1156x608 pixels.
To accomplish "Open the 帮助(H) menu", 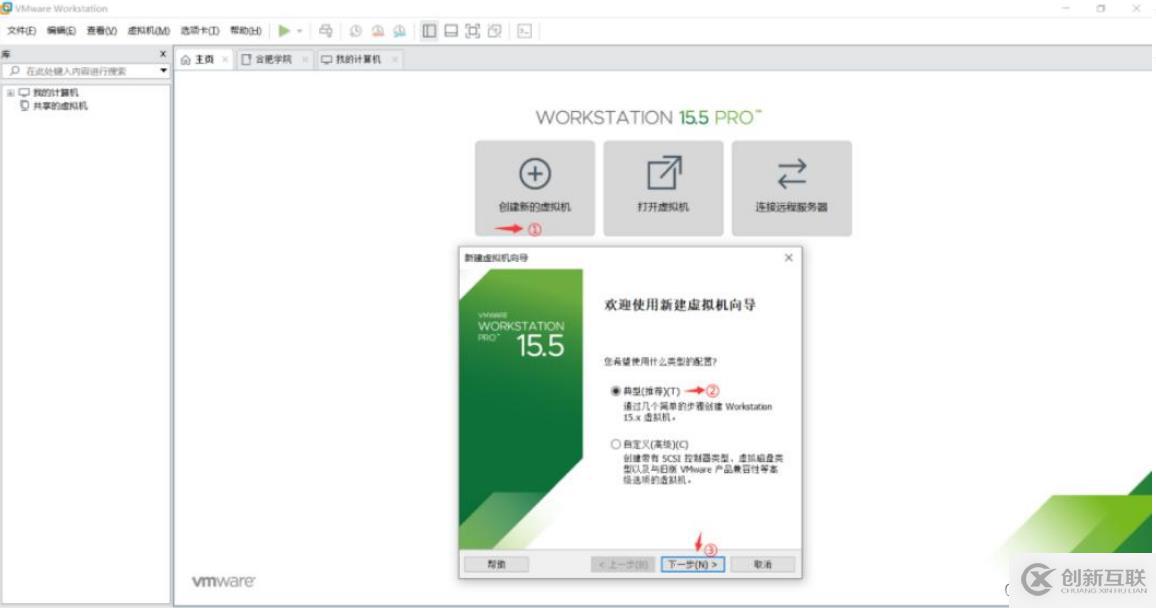I will click(x=246, y=31).
